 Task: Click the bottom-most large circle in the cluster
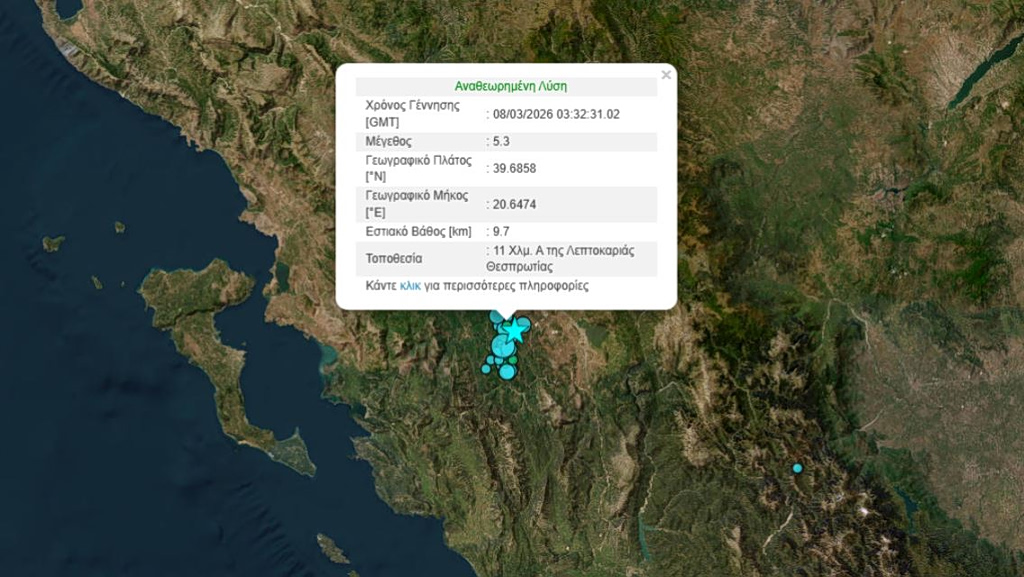pos(507,372)
